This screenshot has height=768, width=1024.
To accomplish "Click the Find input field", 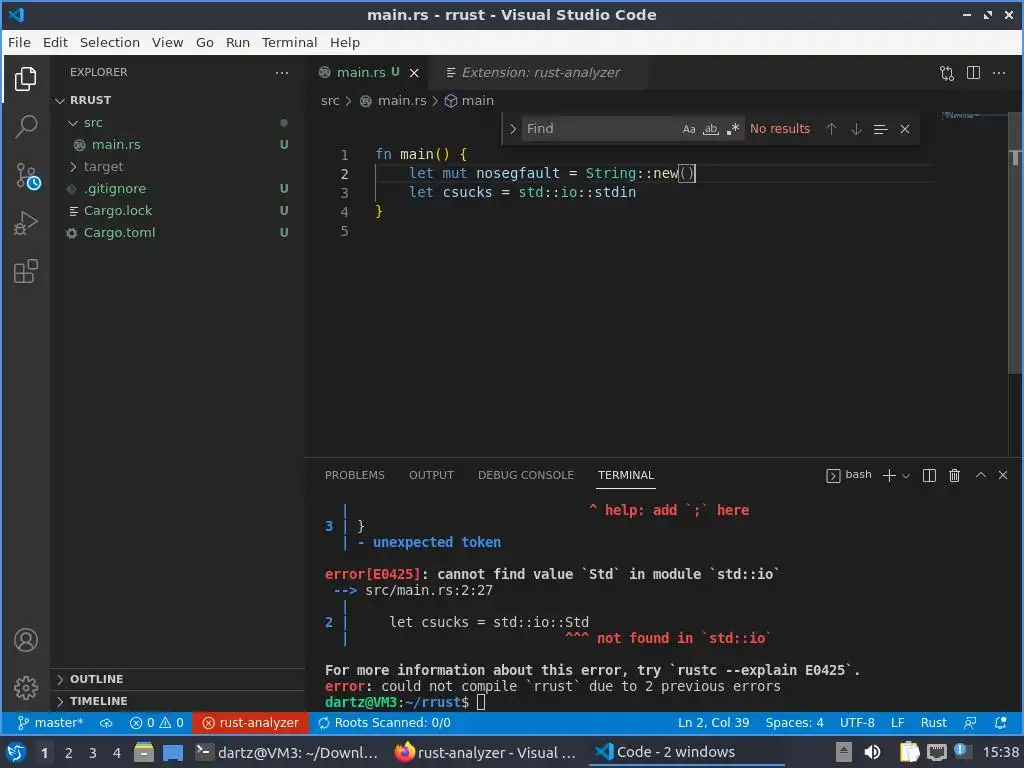I will [600, 129].
